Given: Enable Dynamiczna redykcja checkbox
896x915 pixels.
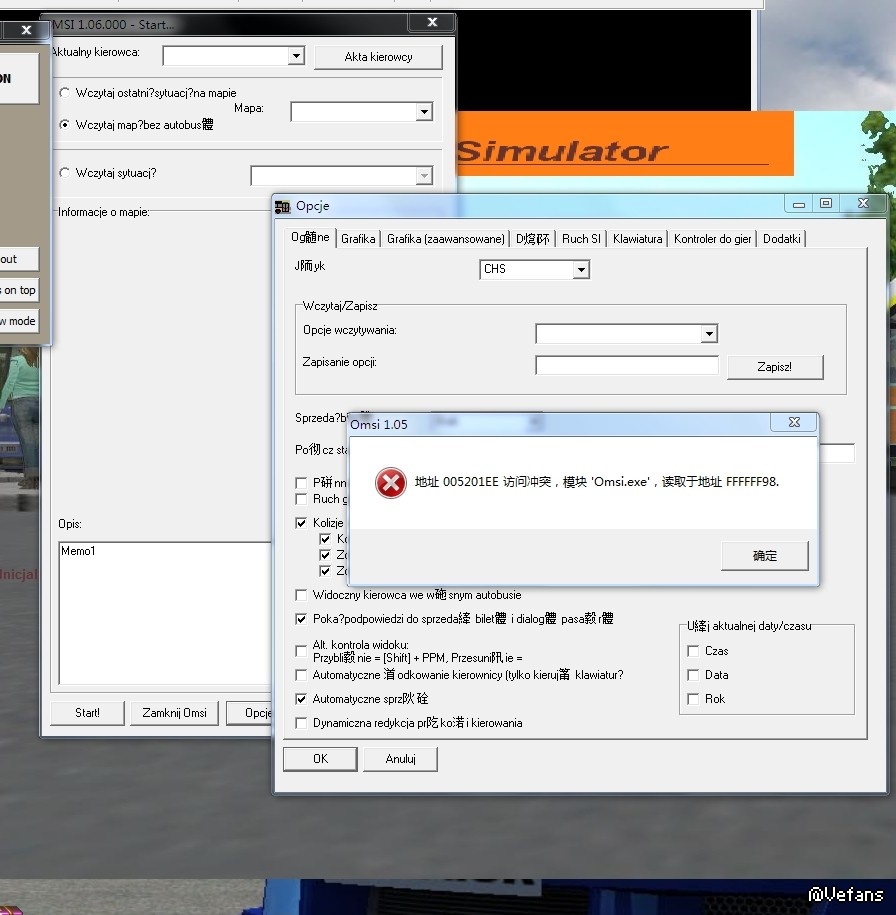Looking at the screenshot, I should coord(301,723).
